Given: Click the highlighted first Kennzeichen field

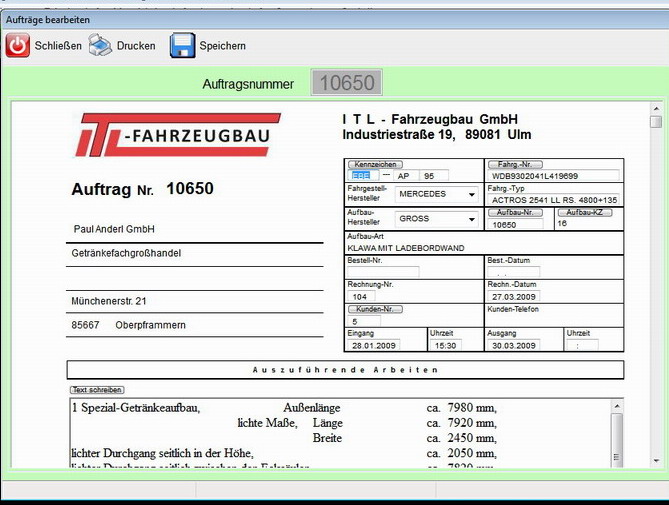Looking at the screenshot, I should coord(363,176).
